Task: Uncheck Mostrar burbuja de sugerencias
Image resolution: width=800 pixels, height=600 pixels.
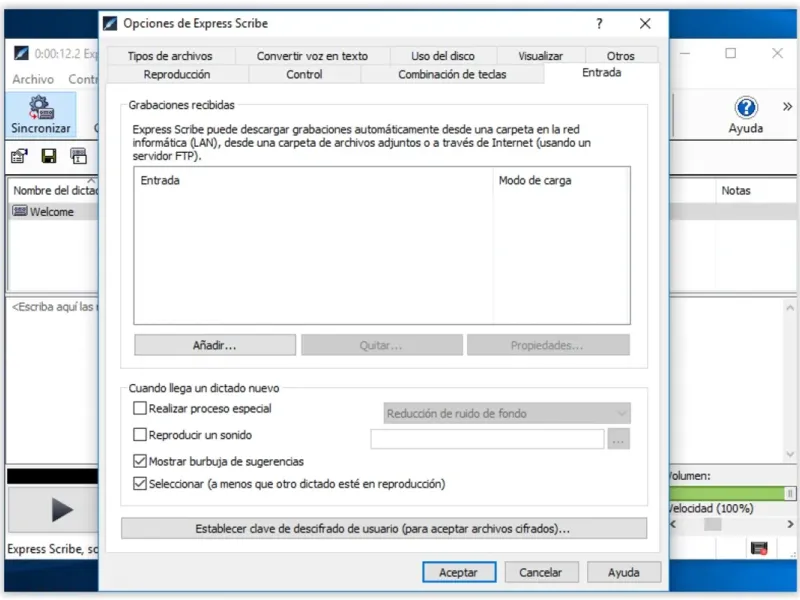Action: pyautogui.click(x=139, y=461)
